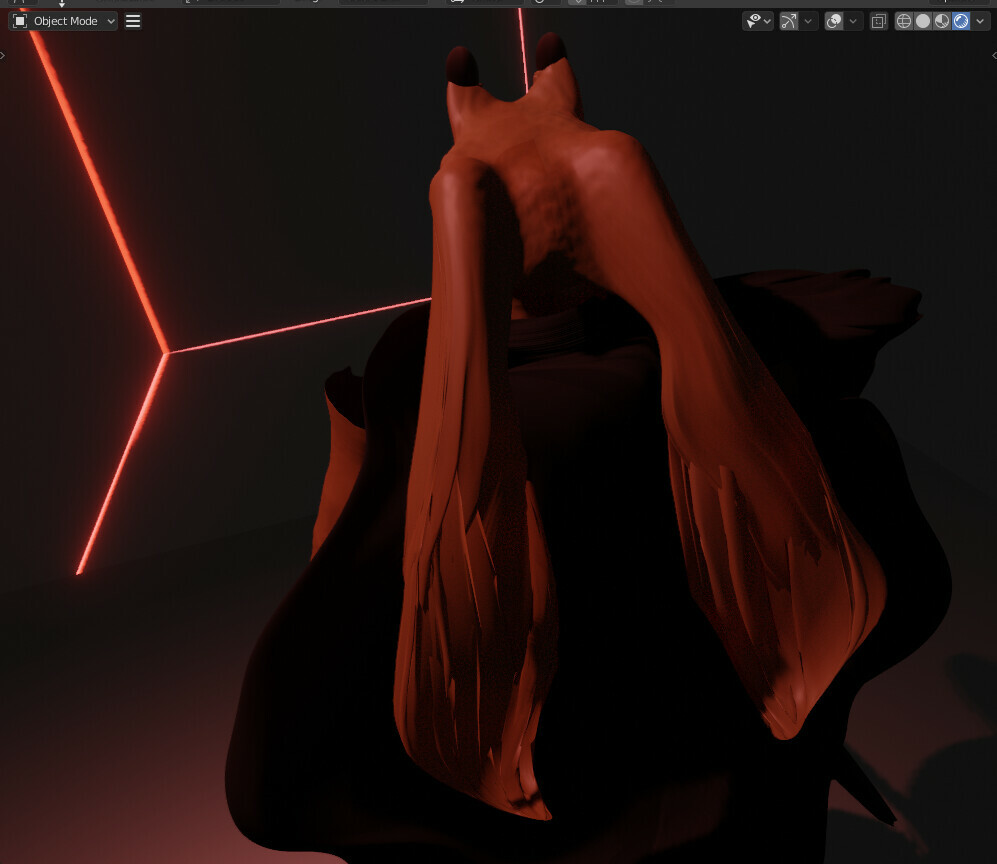Toggle show gizmos button
The height and width of the screenshot is (864, 997).
pyautogui.click(x=789, y=21)
